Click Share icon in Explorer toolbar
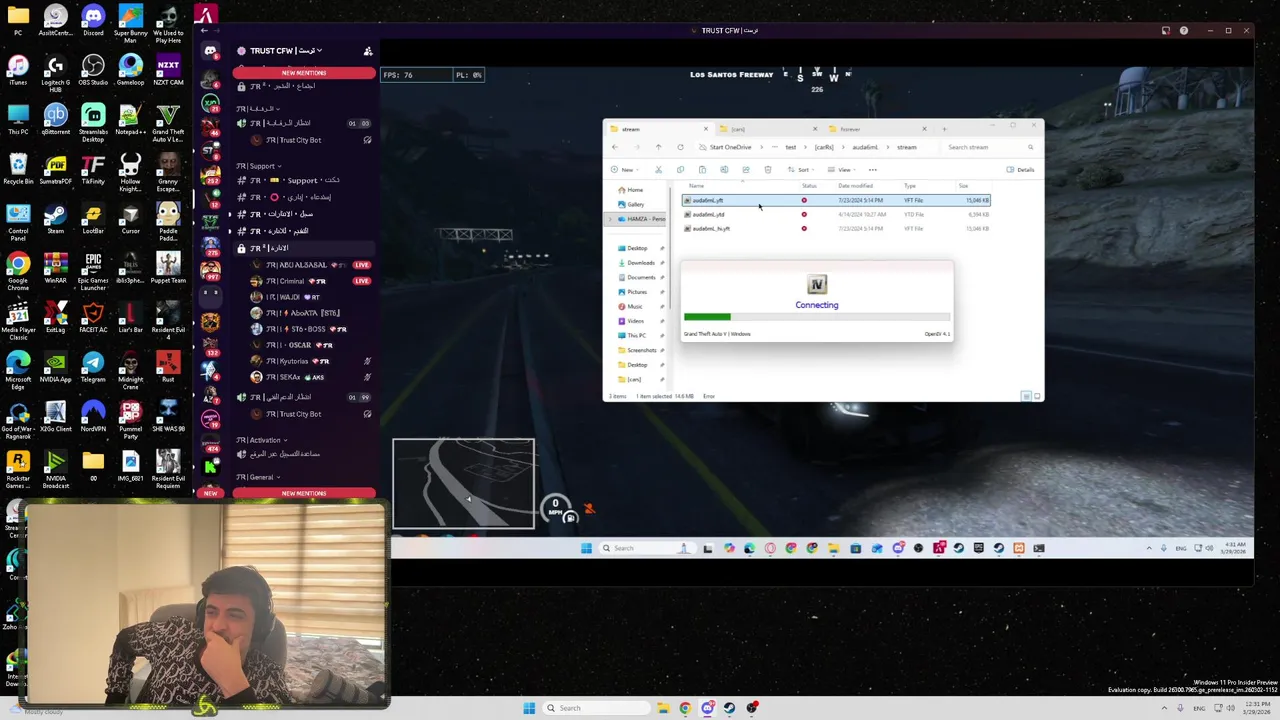The height and width of the screenshot is (720, 1280). 746,170
